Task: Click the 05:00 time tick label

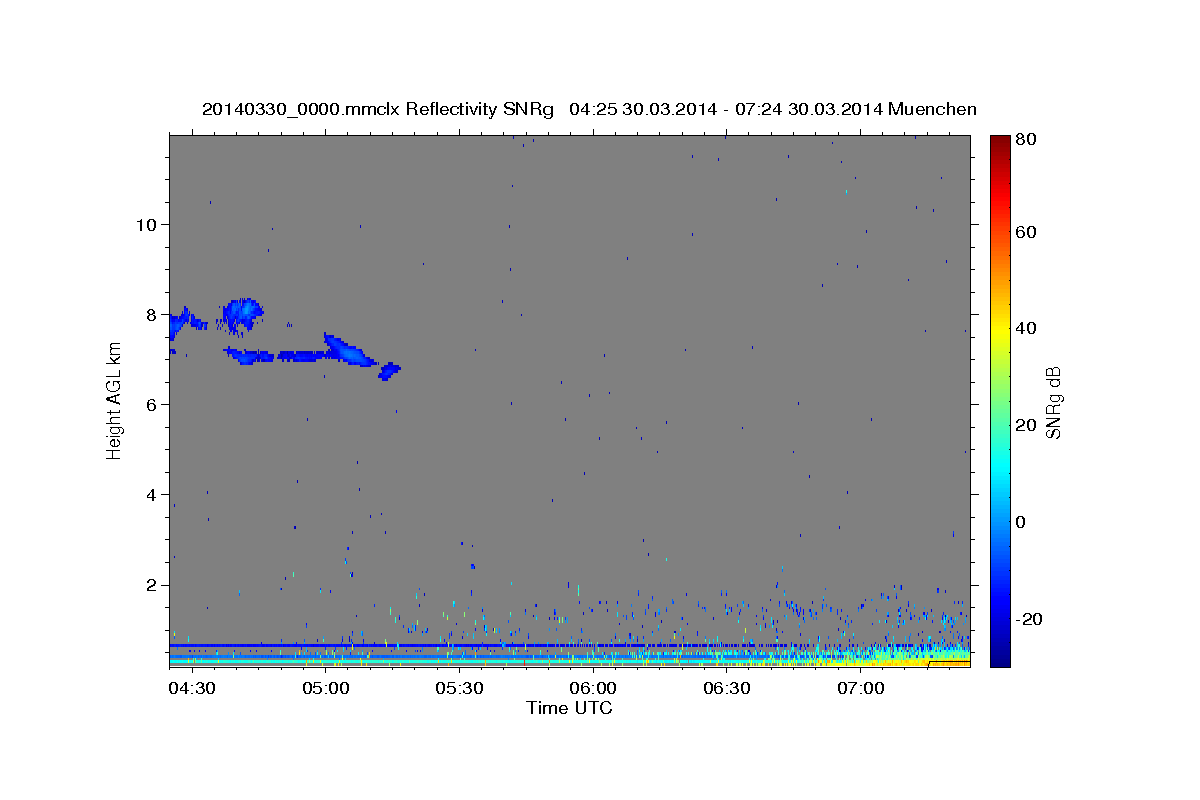Action: coord(324,688)
